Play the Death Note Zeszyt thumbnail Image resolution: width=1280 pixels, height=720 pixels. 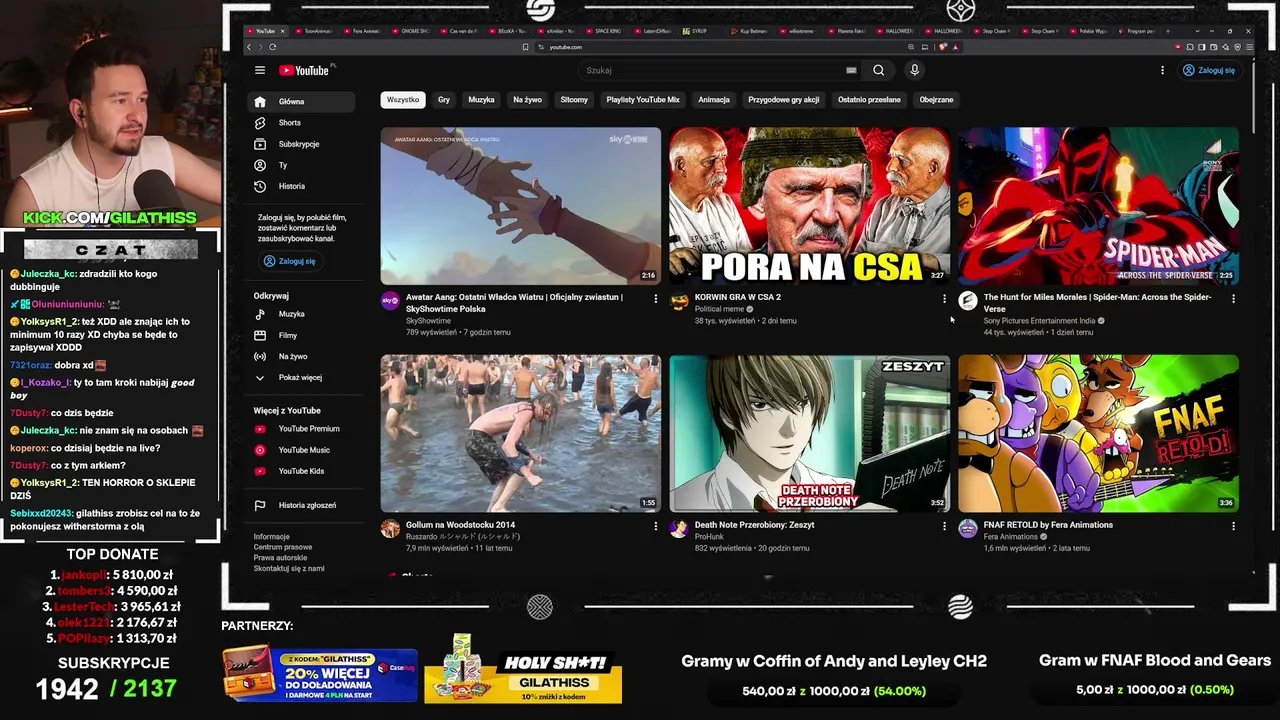(809, 434)
